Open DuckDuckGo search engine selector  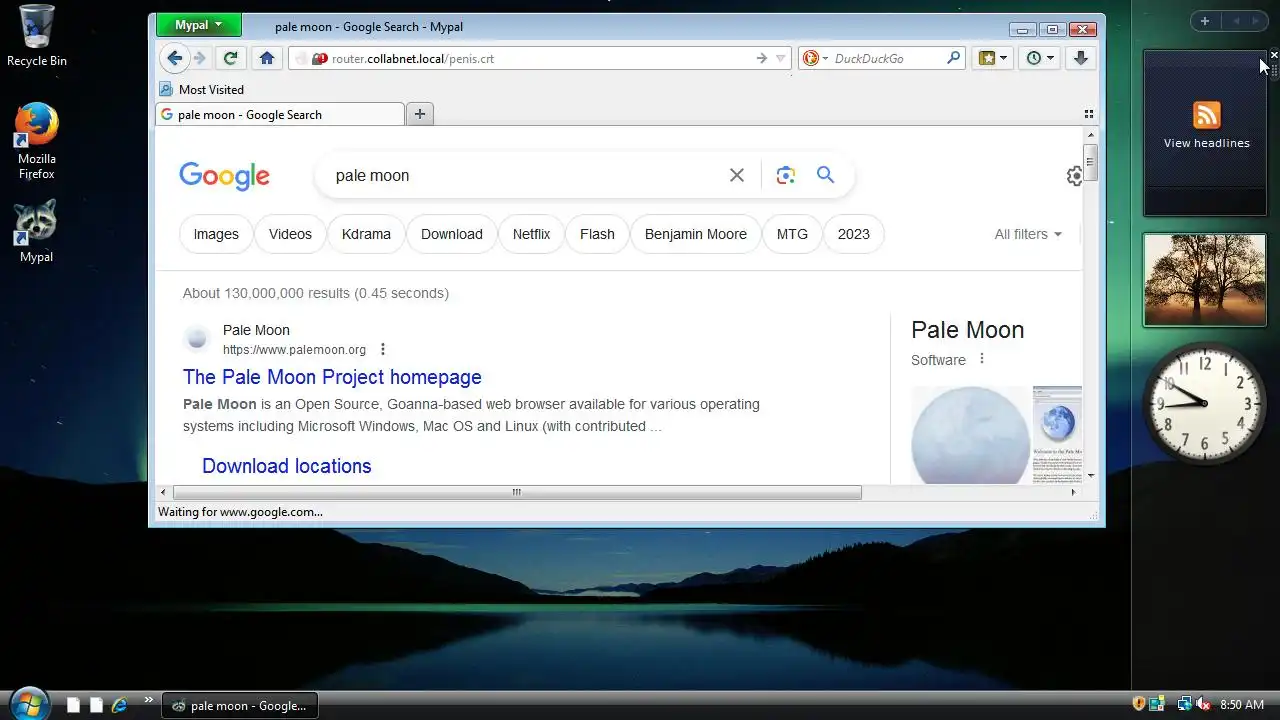815,59
